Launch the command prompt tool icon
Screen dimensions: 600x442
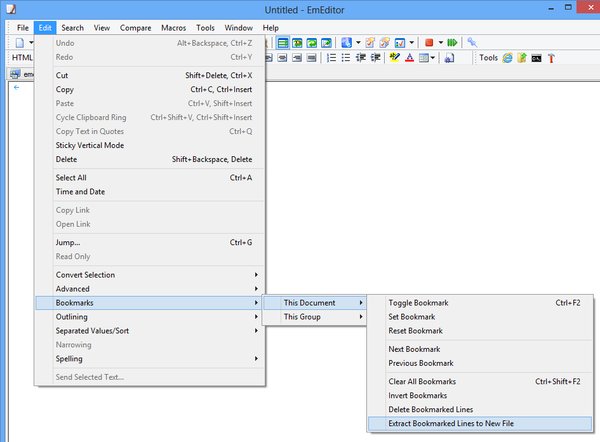tap(537, 58)
